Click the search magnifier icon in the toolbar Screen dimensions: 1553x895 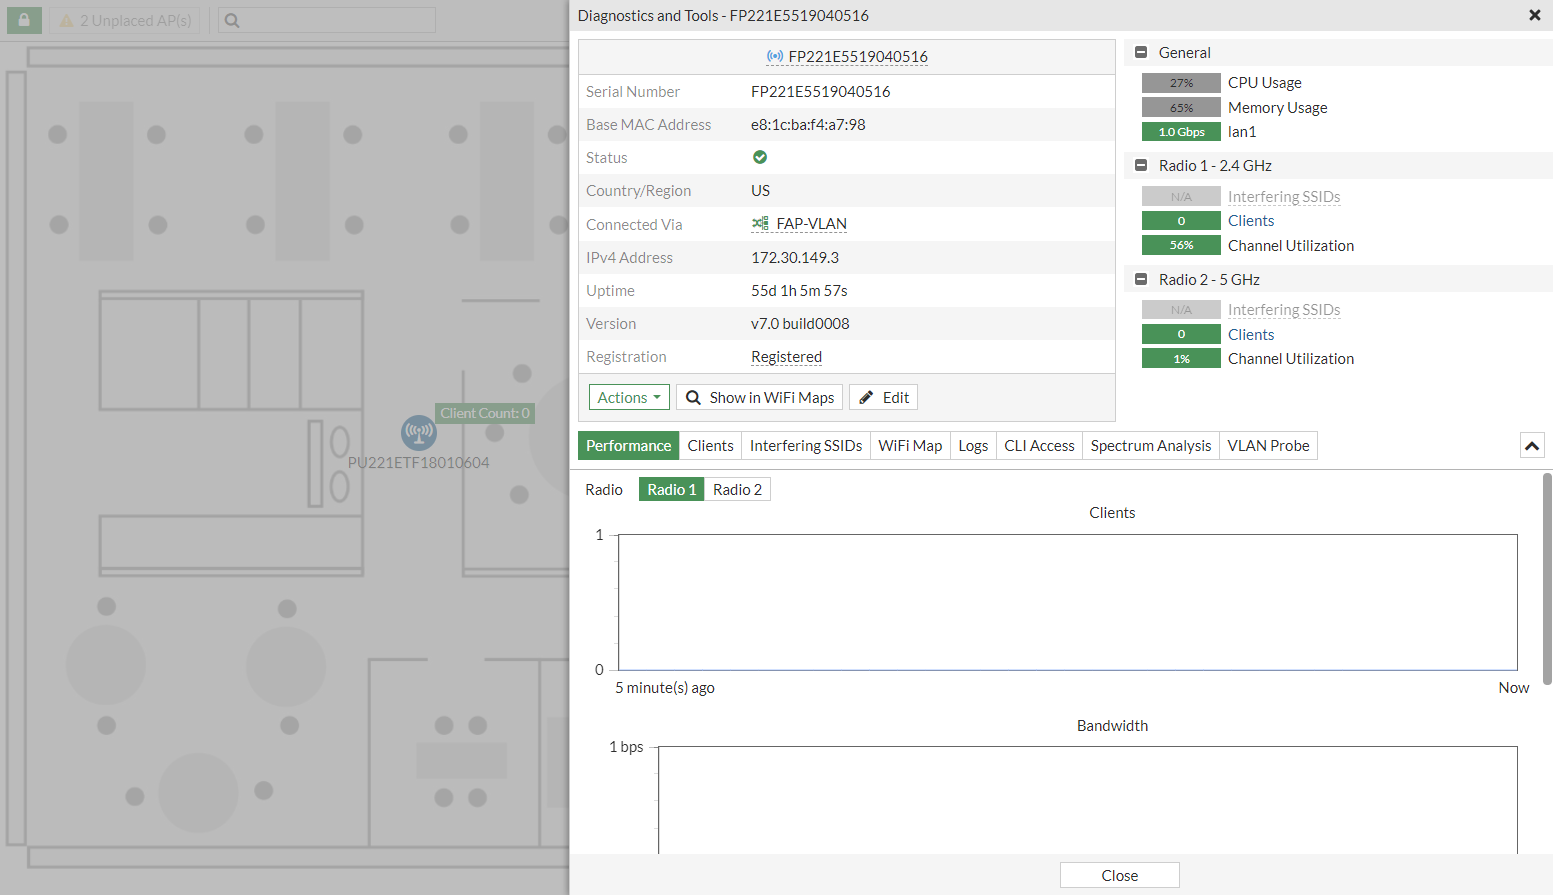pos(230,20)
